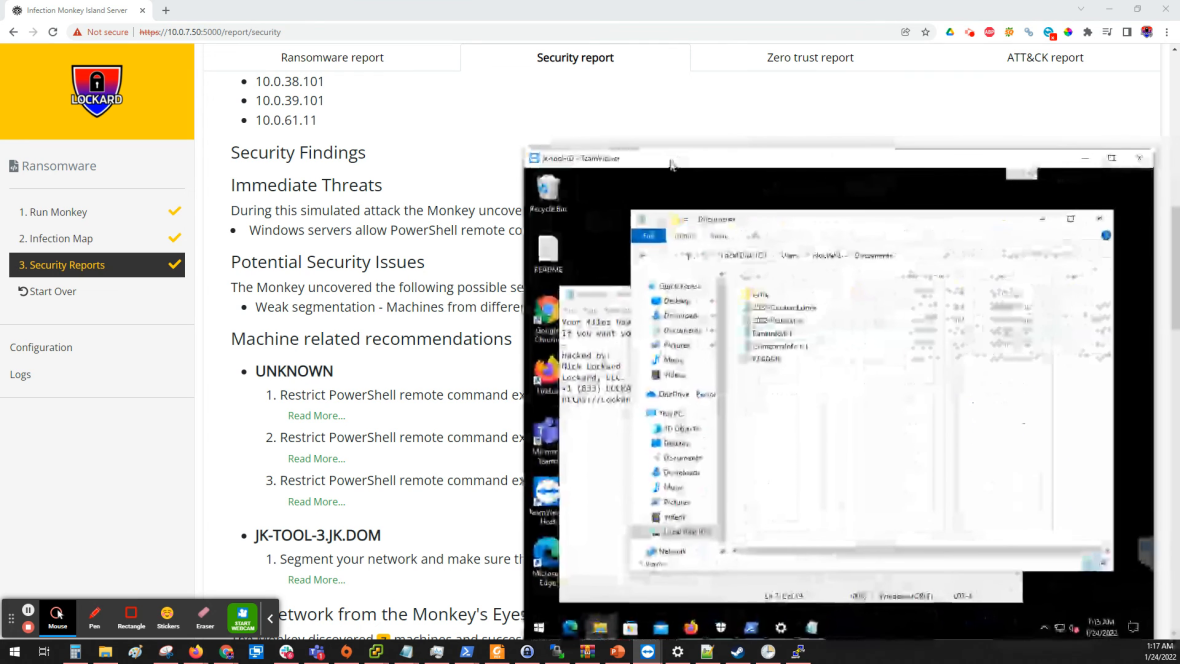1180x664 pixels.
Task: Select 1. Run Monkey in sidebar
Action: [x=96, y=212]
